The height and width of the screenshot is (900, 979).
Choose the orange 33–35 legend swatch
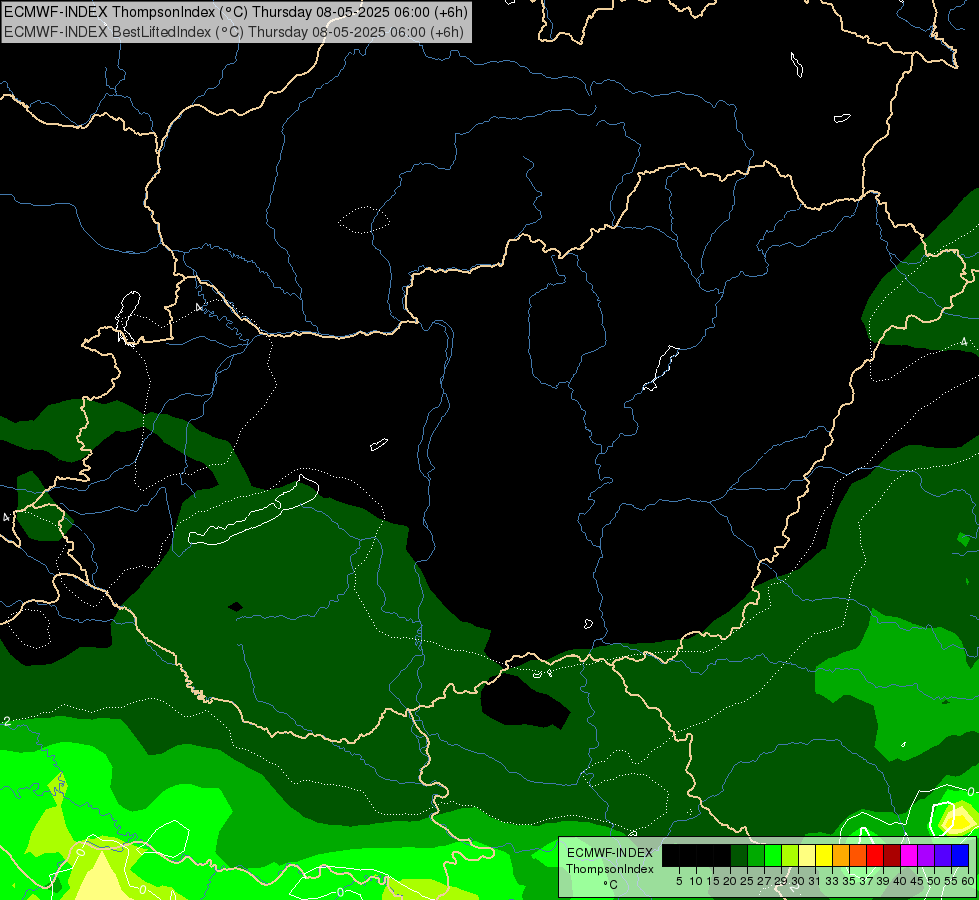point(841,855)
